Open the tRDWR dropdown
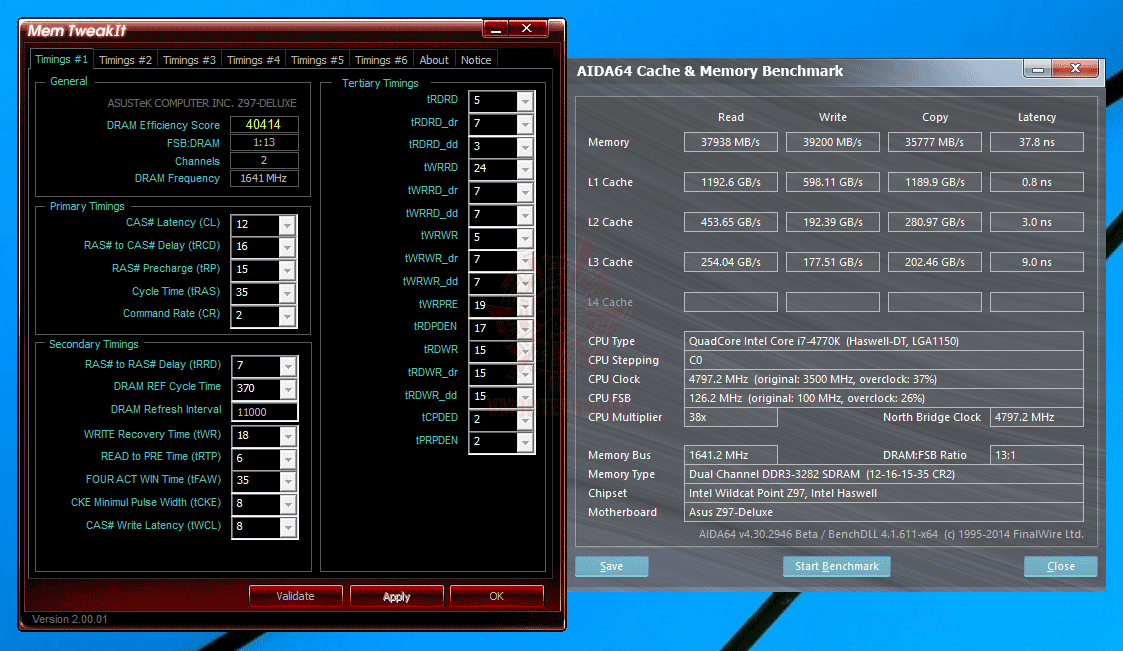Viewport: 1123px width, 651px height. point(525,351)
